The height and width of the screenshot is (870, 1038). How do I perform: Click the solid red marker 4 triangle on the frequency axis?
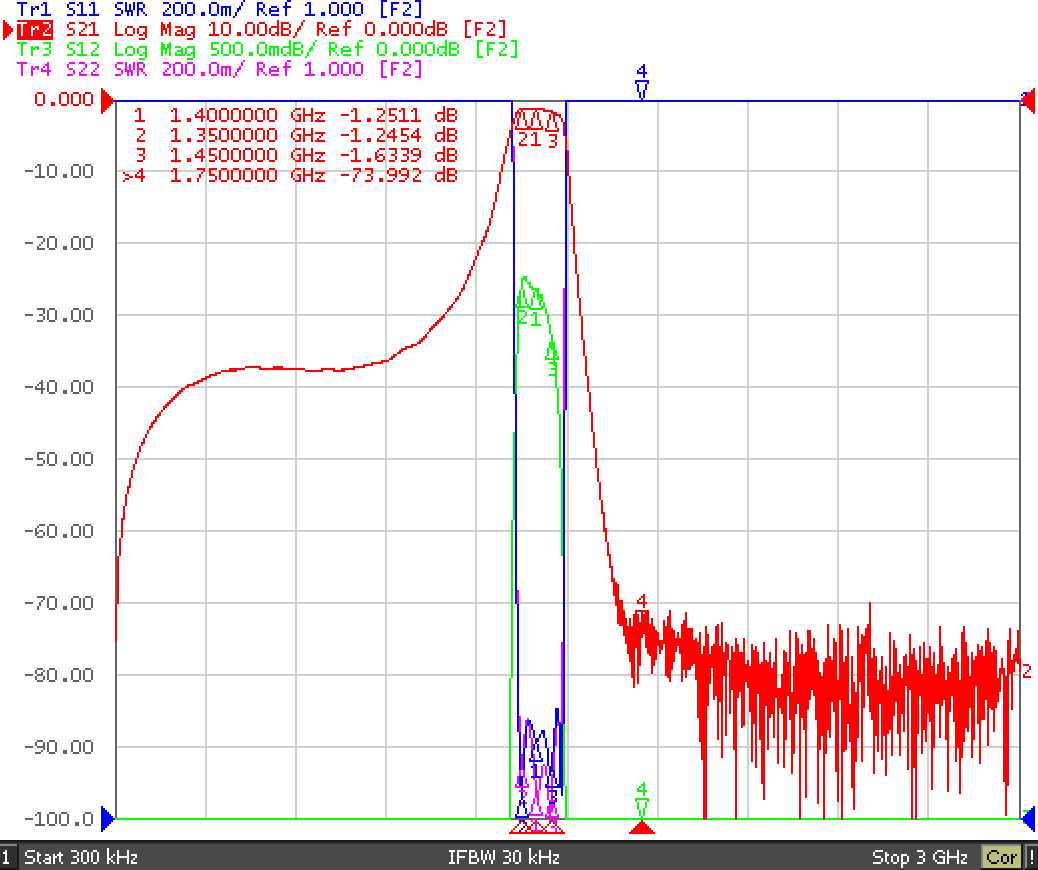tap(641, 827)
